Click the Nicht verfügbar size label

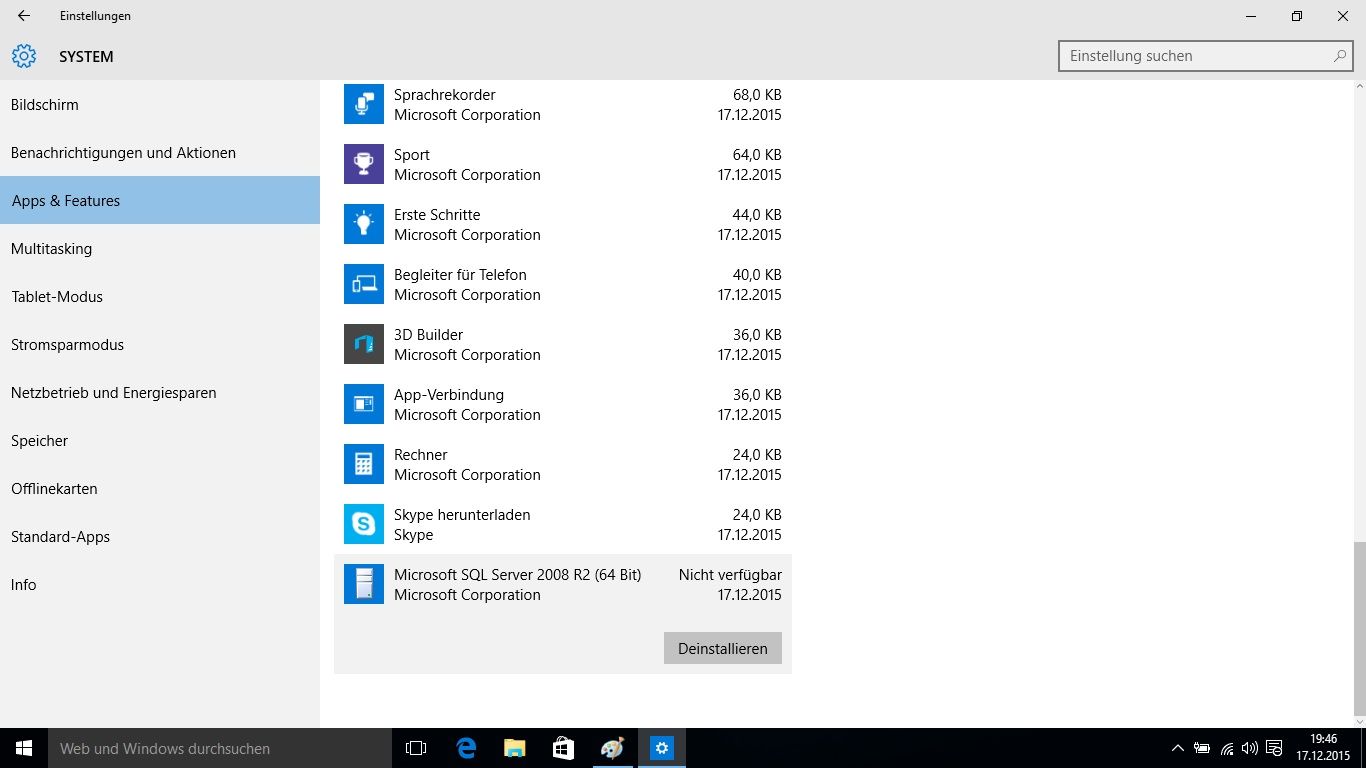[x=730, y=575]
